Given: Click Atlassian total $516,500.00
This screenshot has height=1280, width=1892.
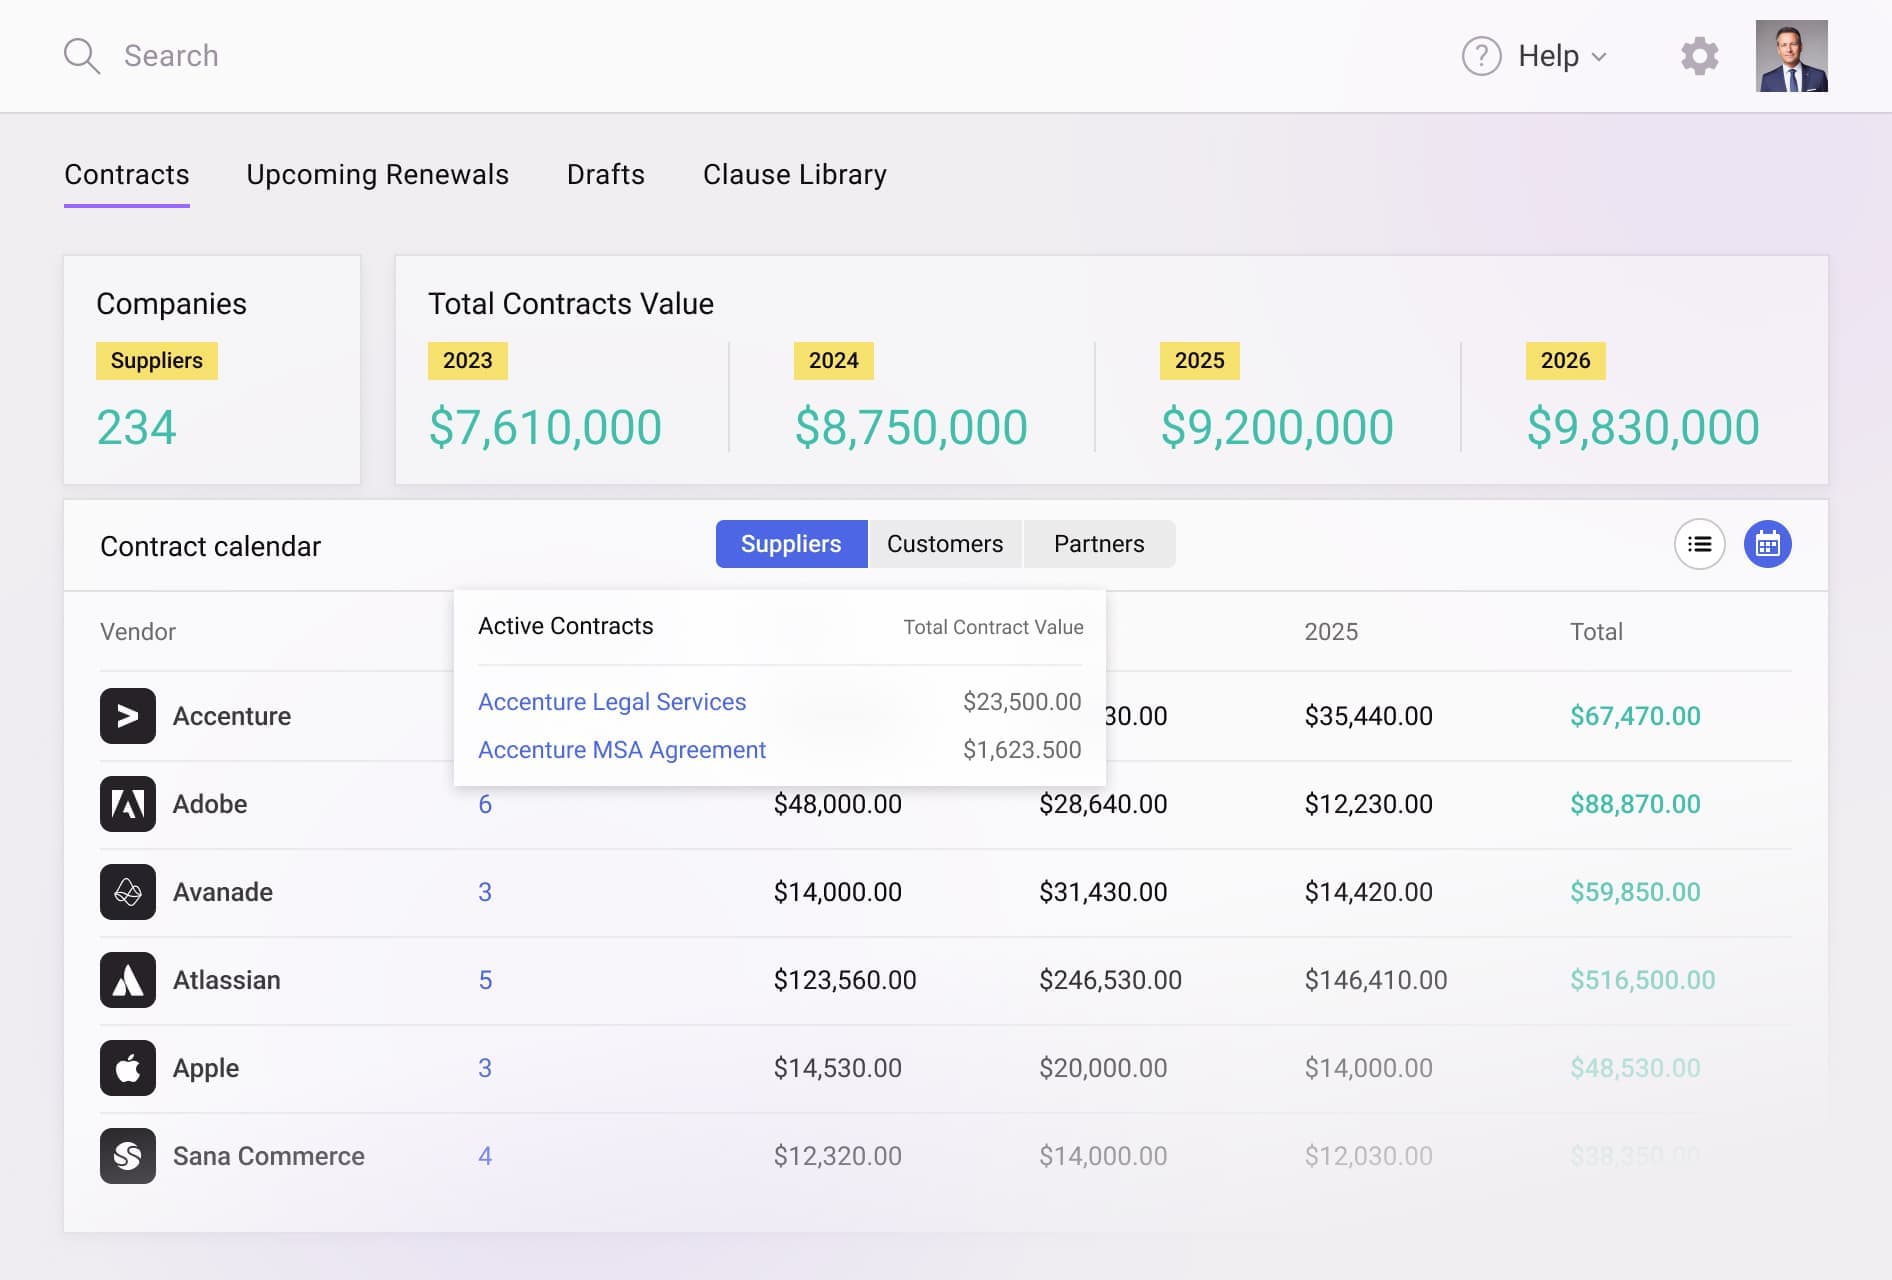Looking at the screenshot, I should 1642,980.
